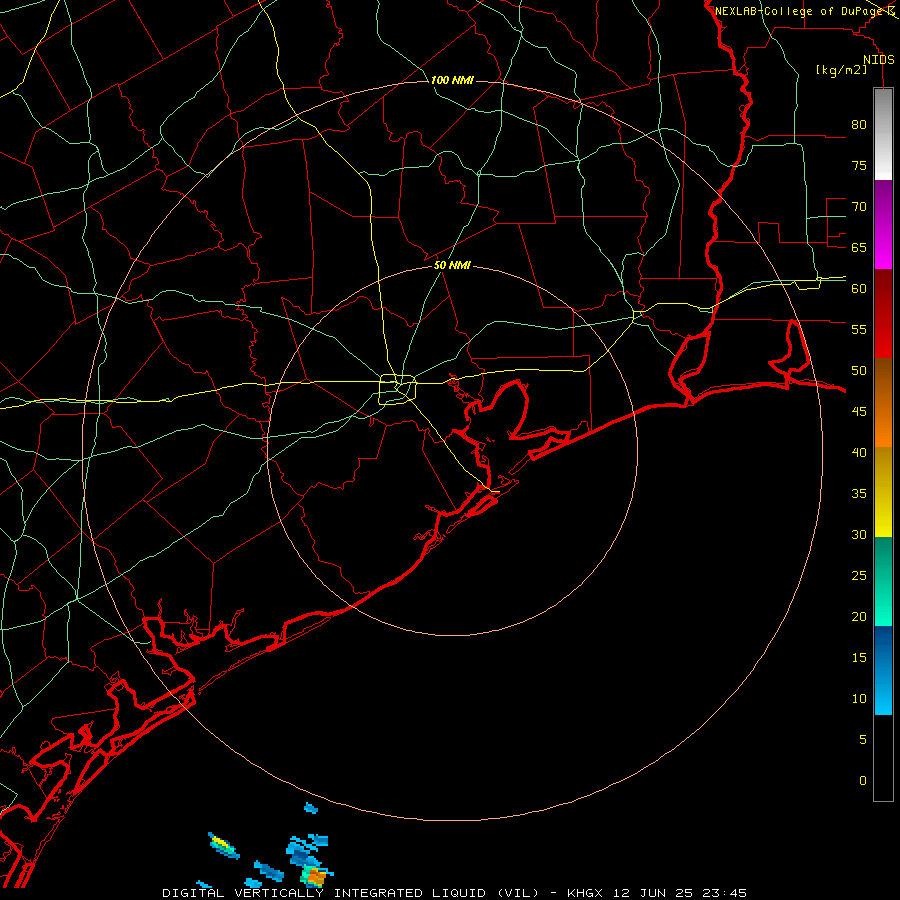This screenshot has width=900, height=900.
Task: Click the NIDS label
Action: tap(878, 60)
